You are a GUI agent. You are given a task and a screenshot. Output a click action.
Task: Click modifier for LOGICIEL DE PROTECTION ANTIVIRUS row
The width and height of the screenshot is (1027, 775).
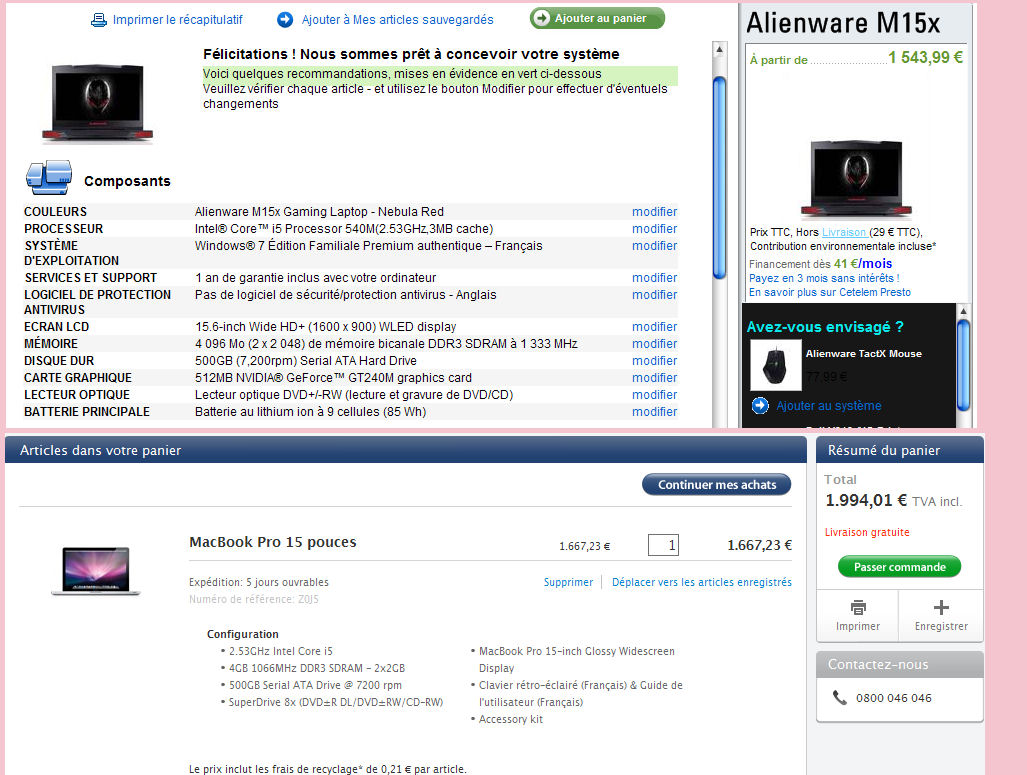654,295
